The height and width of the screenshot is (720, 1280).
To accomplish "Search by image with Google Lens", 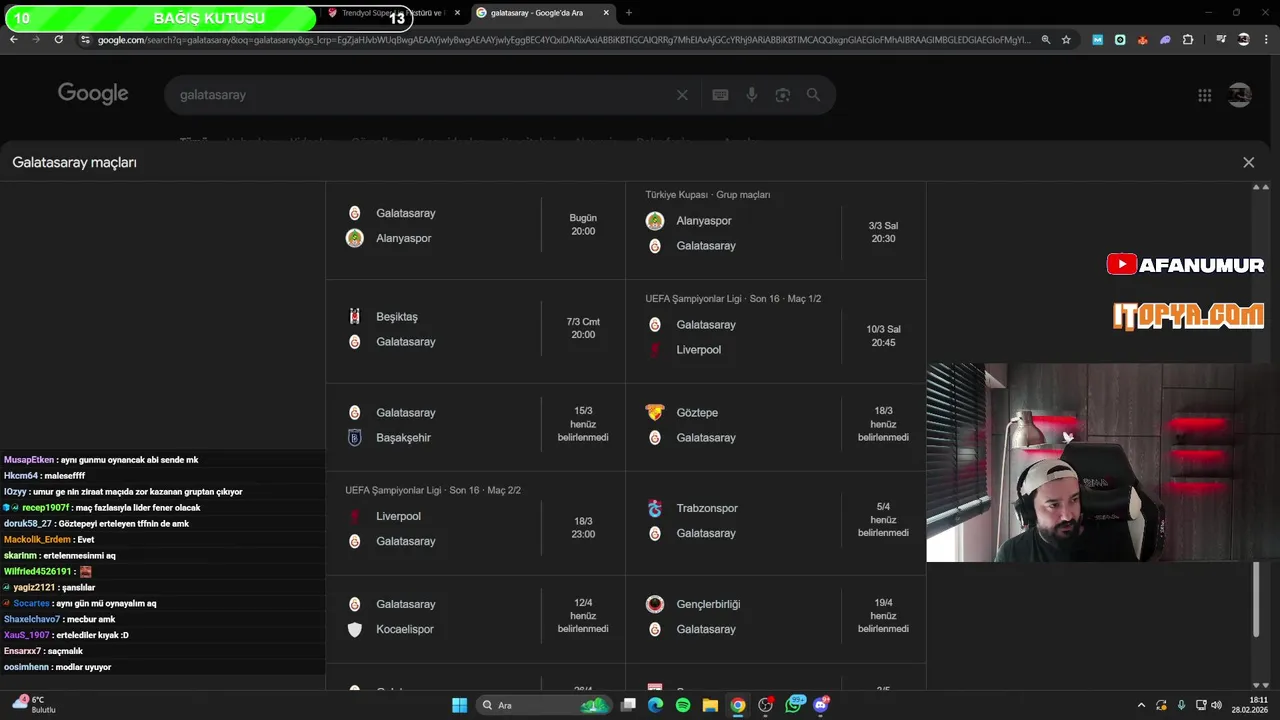I will pyautogui.click(x=783, y=95).
